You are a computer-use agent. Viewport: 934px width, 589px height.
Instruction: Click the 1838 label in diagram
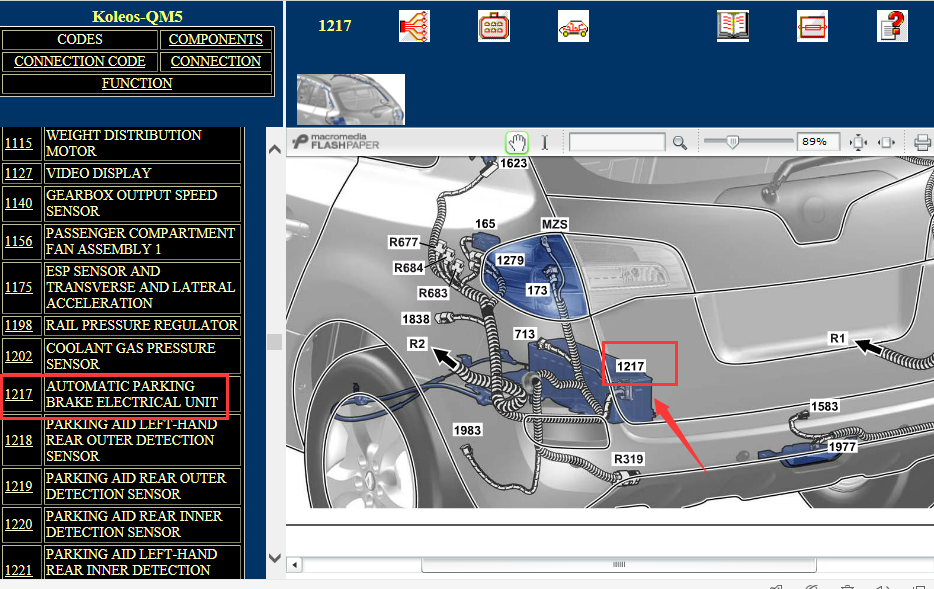point(416,319)
